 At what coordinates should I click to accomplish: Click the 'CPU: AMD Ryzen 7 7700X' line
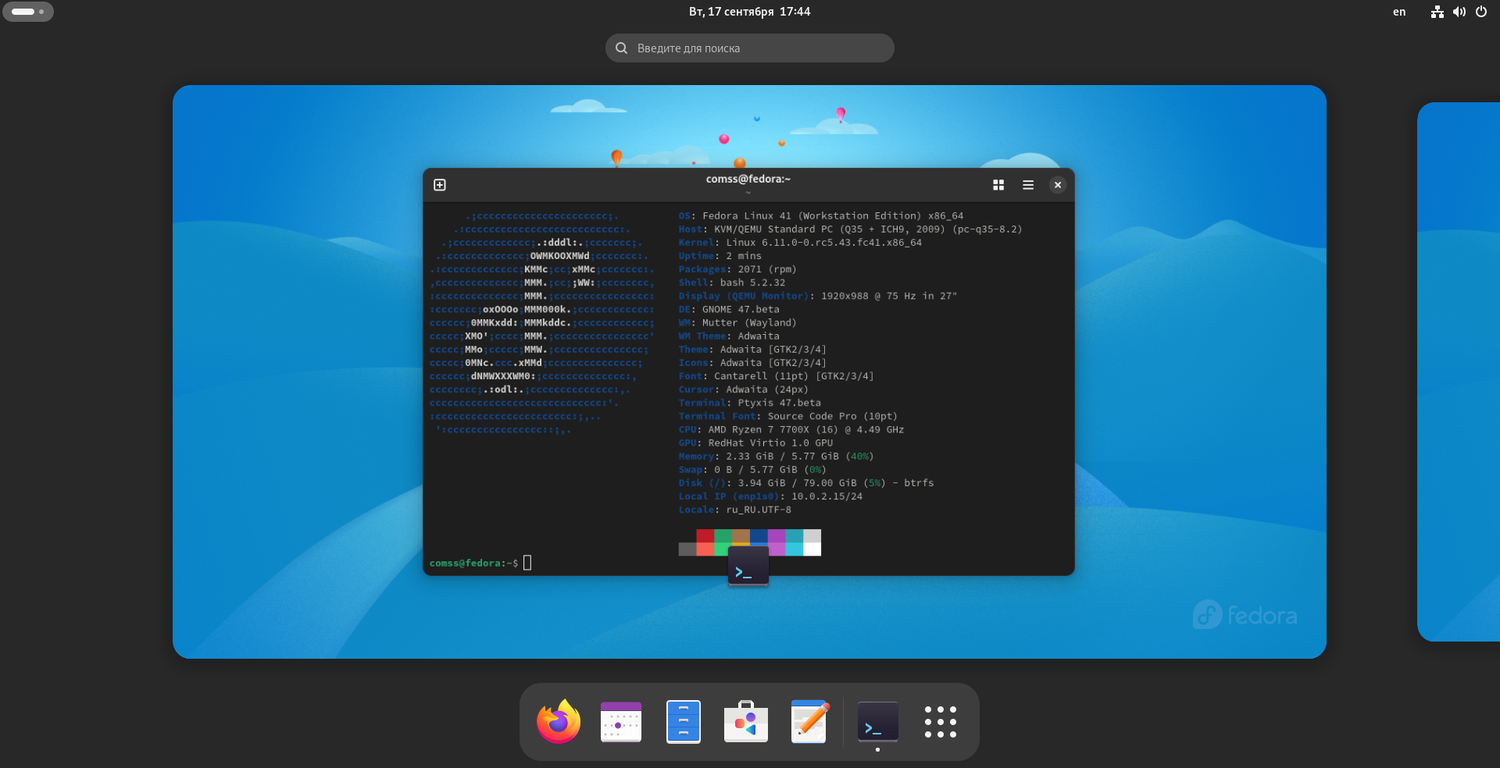point(791,430)
